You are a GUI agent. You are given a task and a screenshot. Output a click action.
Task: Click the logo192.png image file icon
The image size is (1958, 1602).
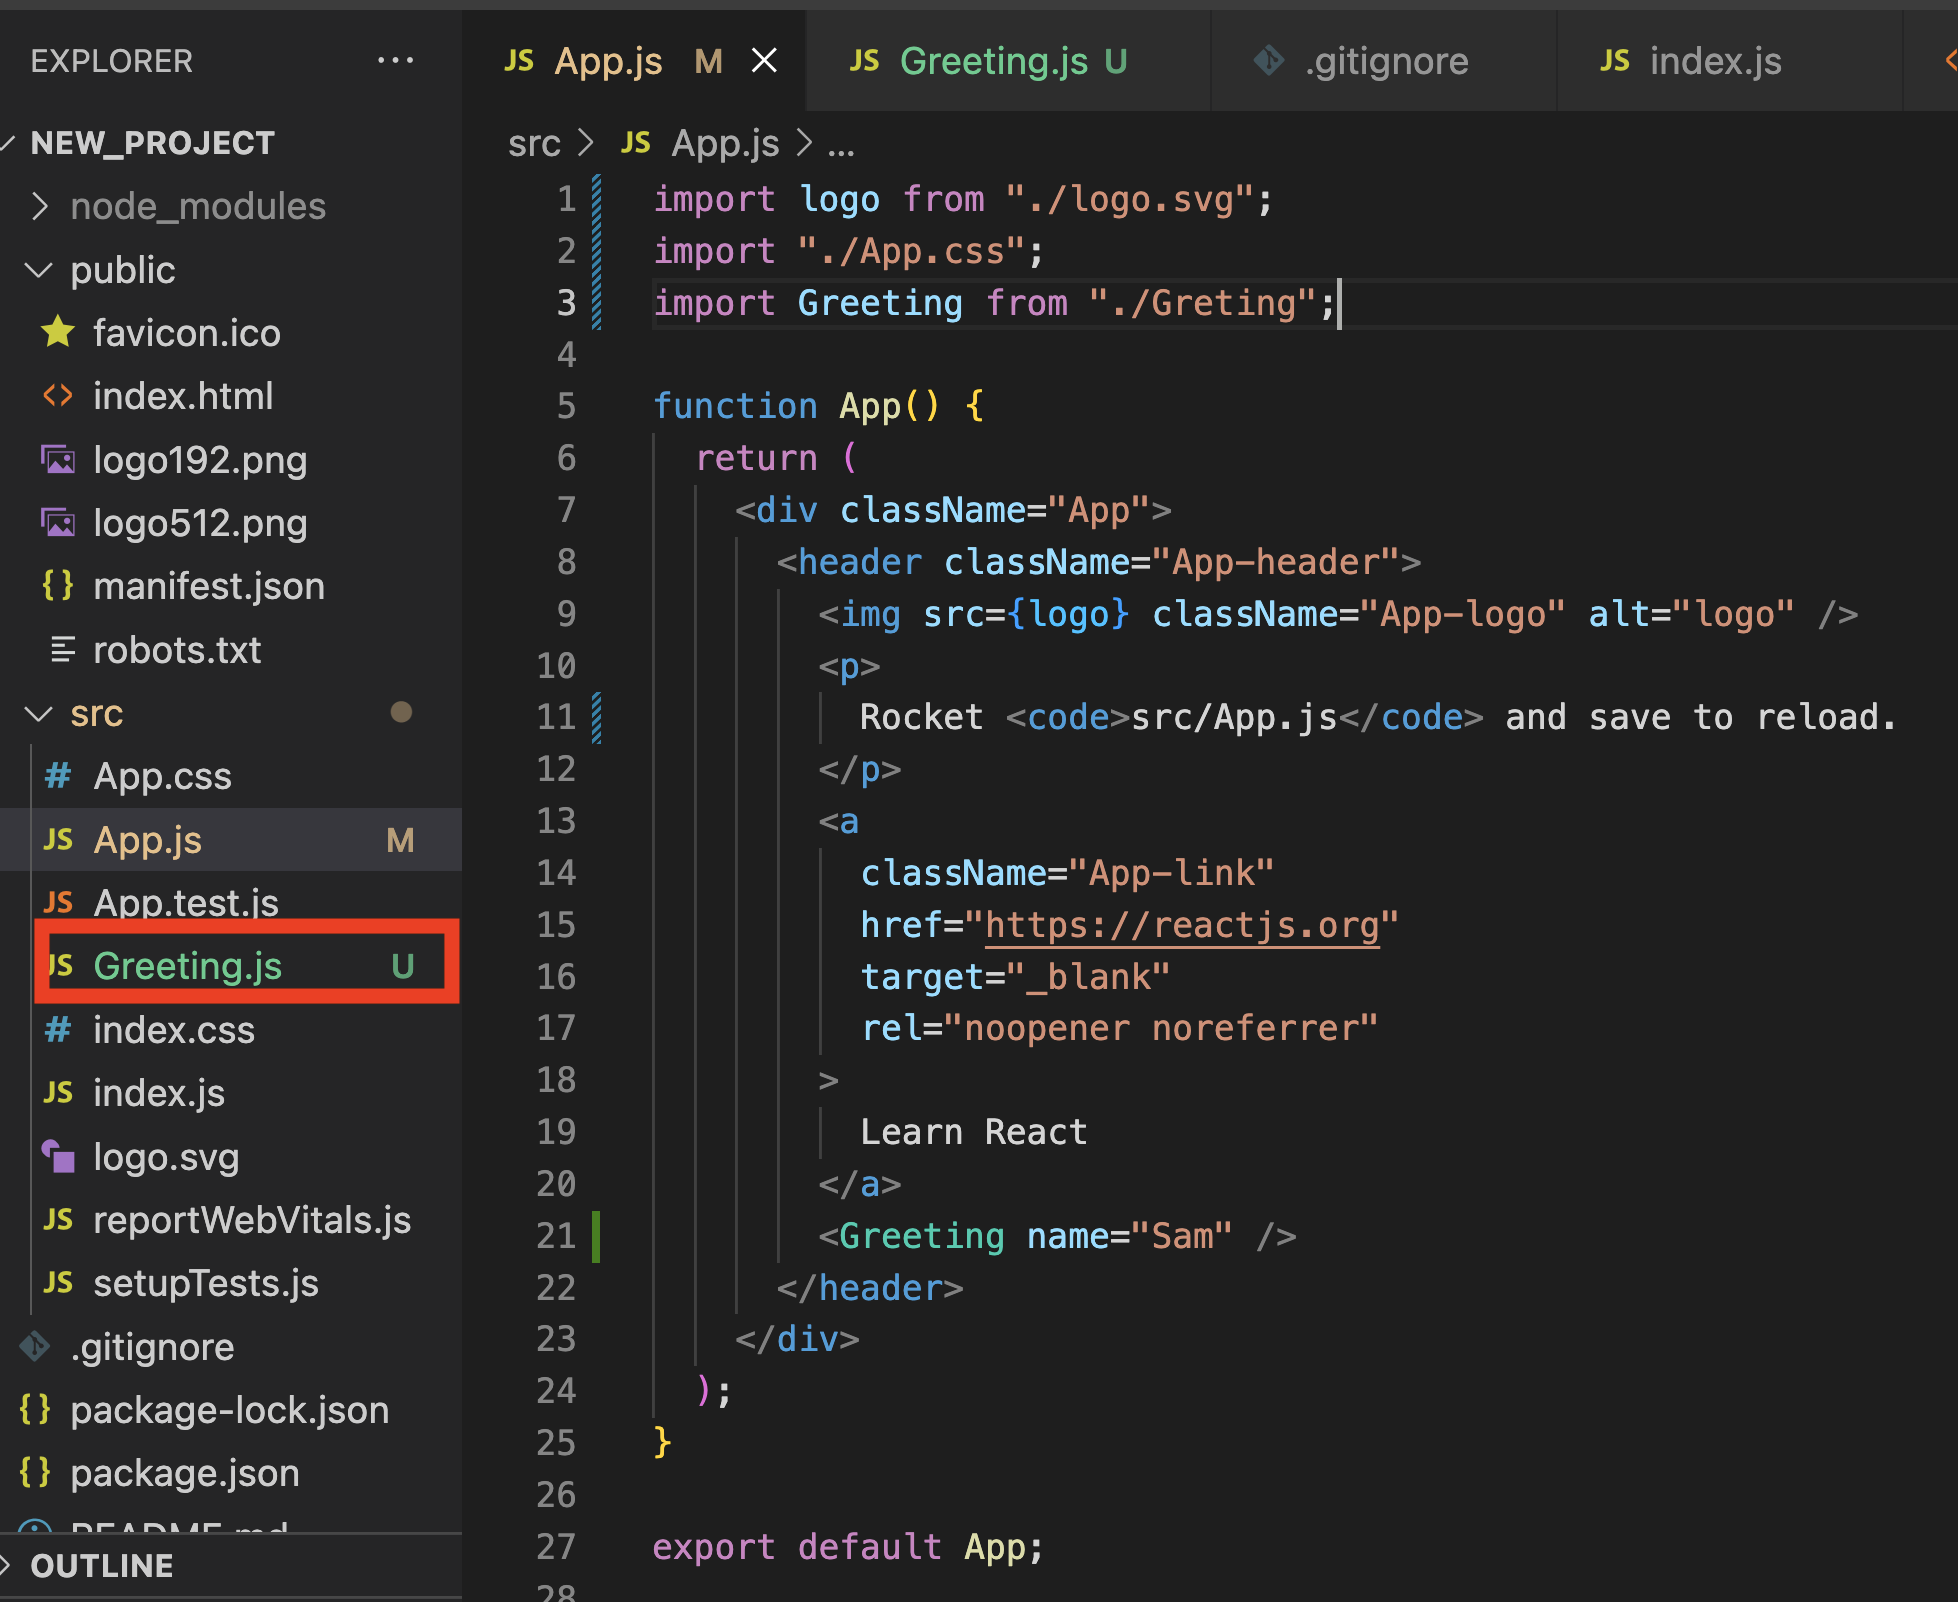[x=58, y=460]
